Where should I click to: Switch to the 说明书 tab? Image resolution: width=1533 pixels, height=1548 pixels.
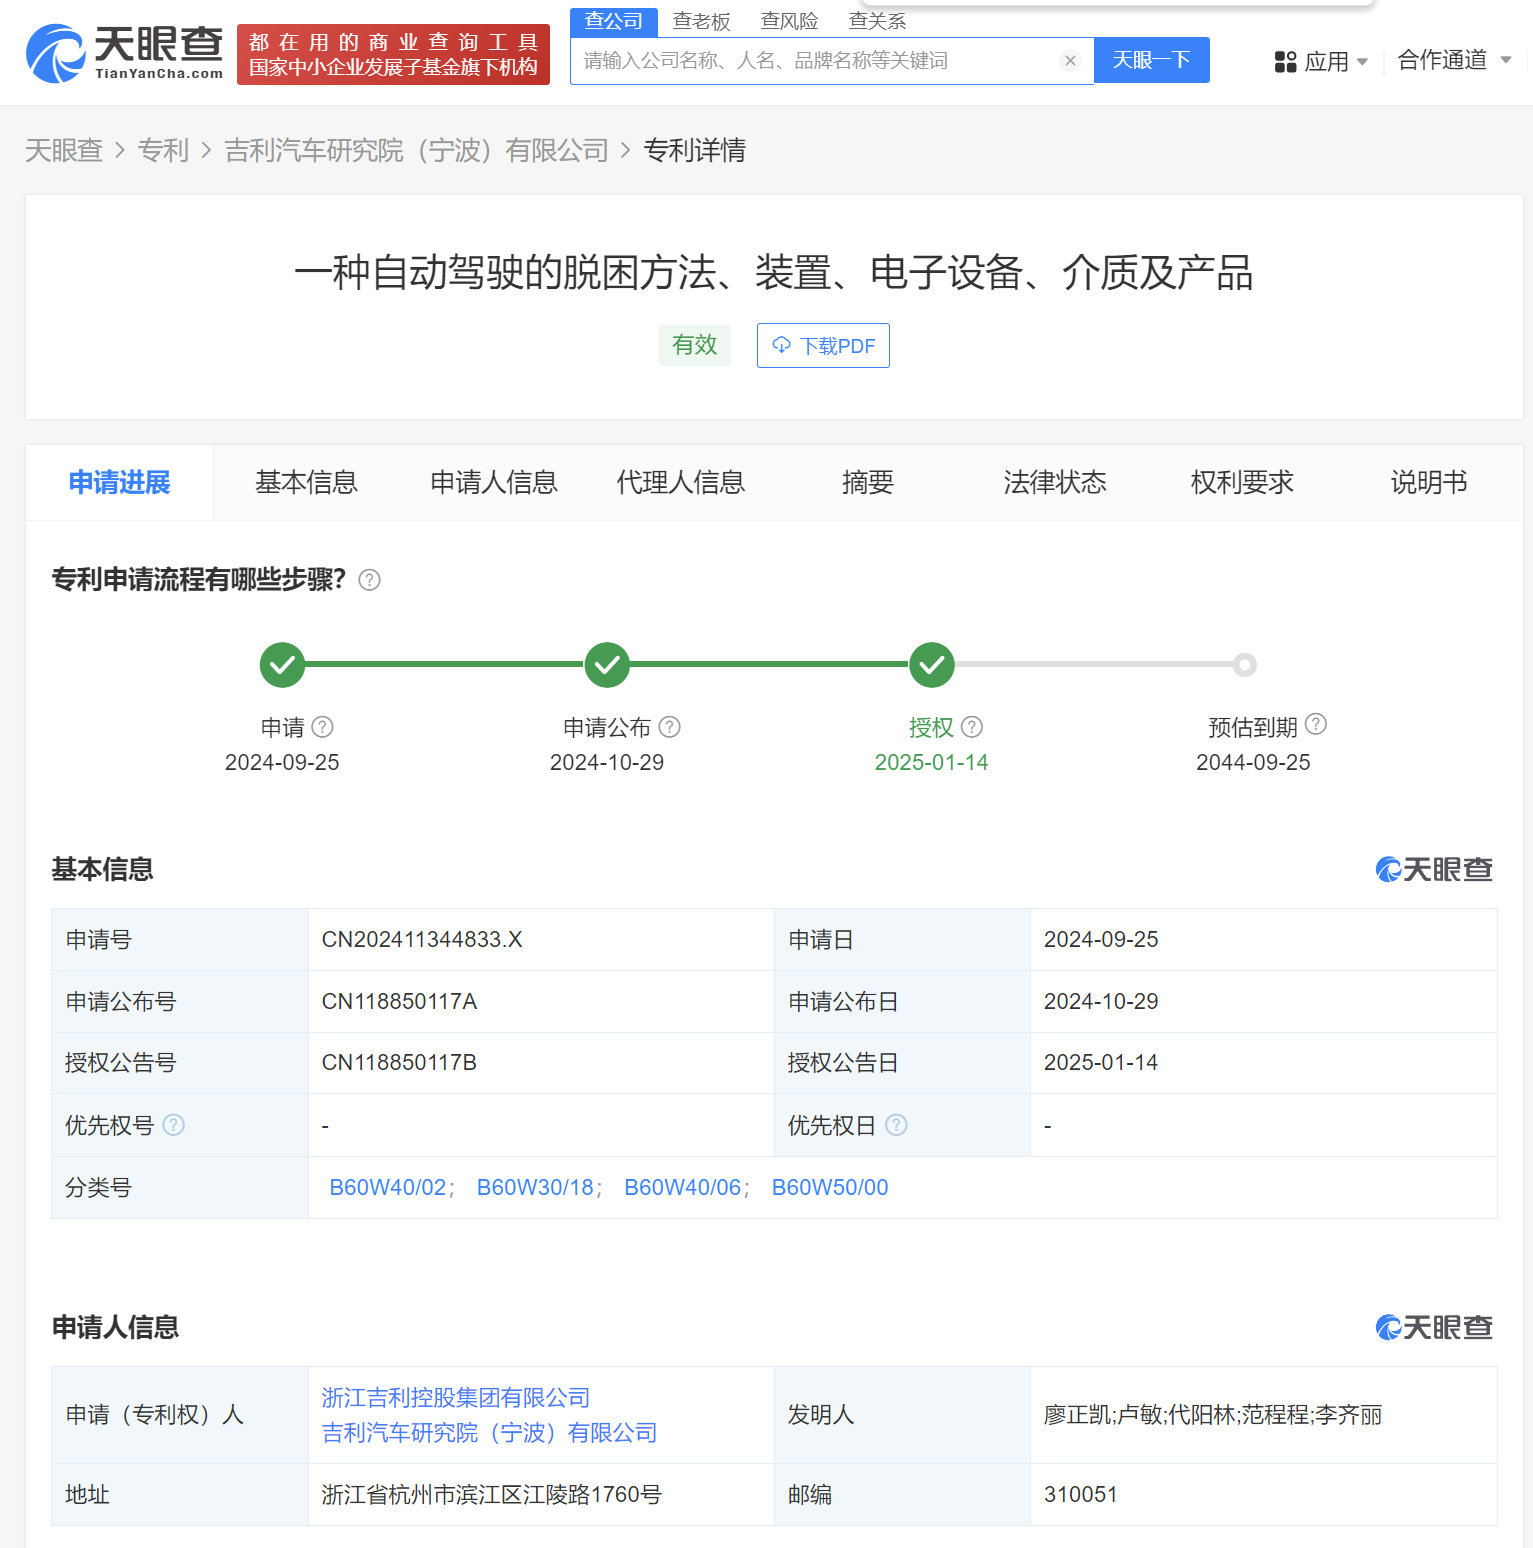pos(1429,483)
